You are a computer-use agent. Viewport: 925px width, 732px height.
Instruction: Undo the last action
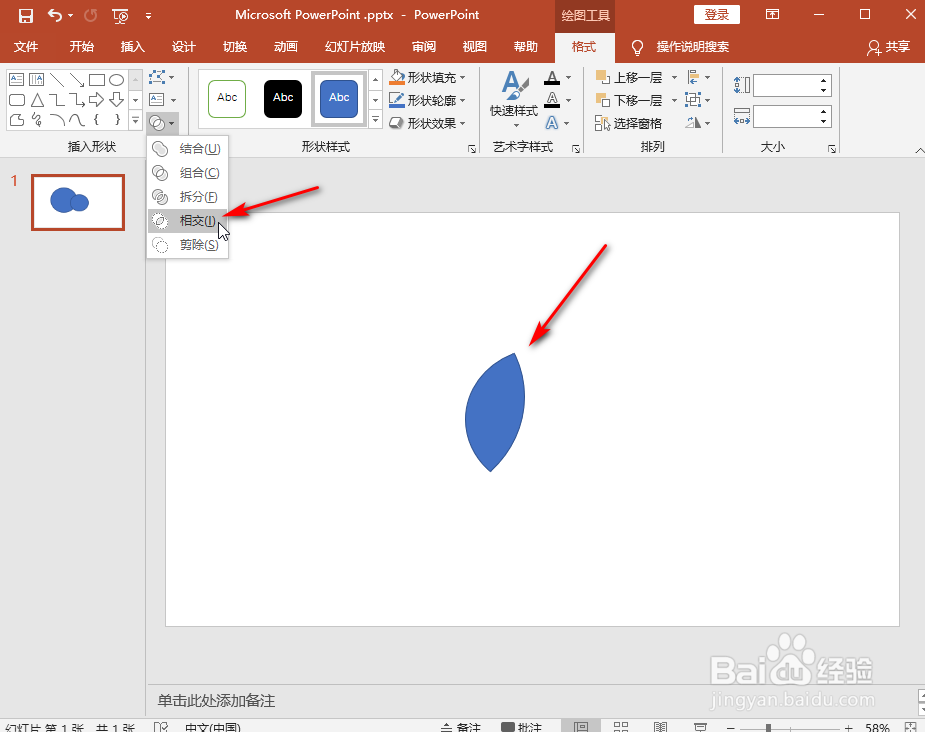coord(55,15)
